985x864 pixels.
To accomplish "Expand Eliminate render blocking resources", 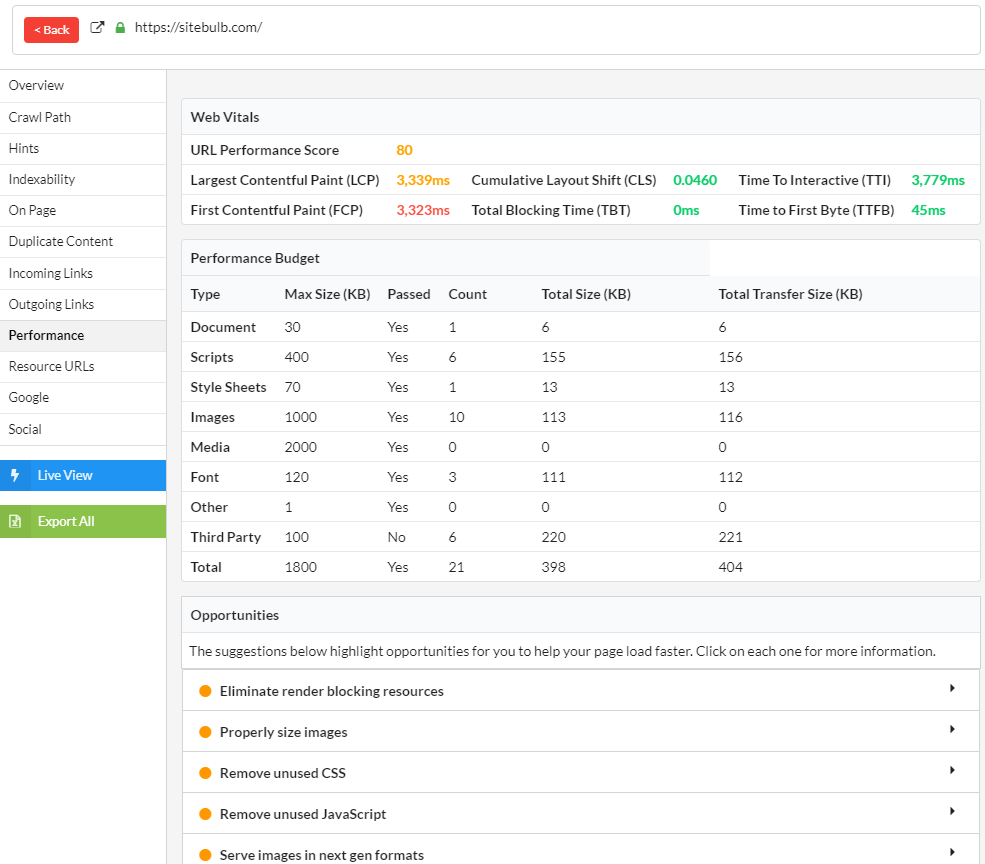I will (580, 691).
